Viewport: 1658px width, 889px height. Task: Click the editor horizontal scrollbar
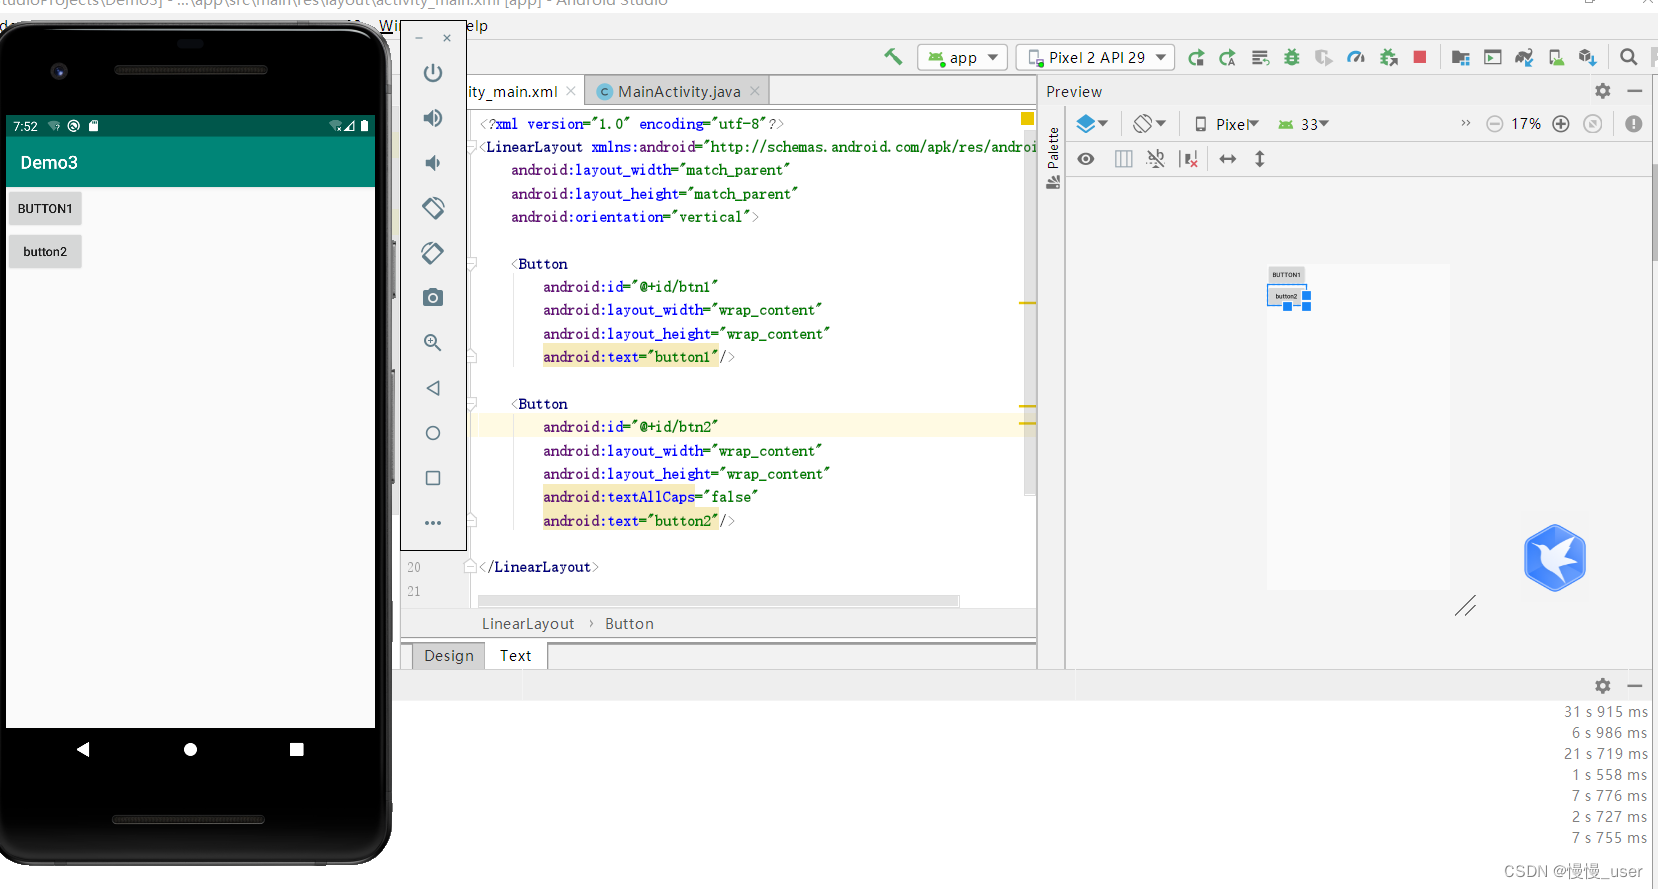(718, 601)
